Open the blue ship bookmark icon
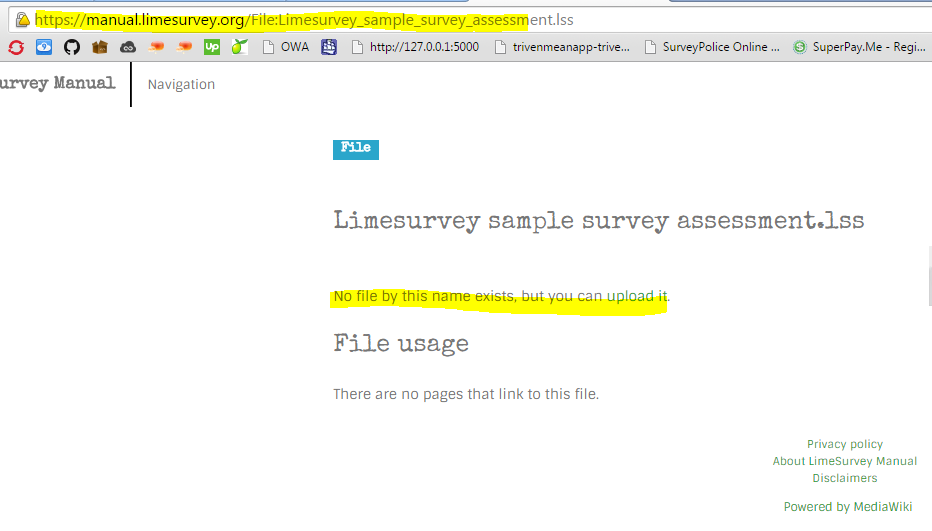The height and width of the screenshot is (531, 932). click(x=329, y=47)
